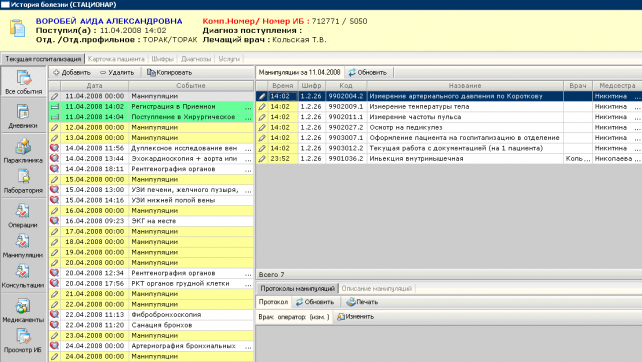Click the heart icon of Санация бронхов row

(54, 325)
